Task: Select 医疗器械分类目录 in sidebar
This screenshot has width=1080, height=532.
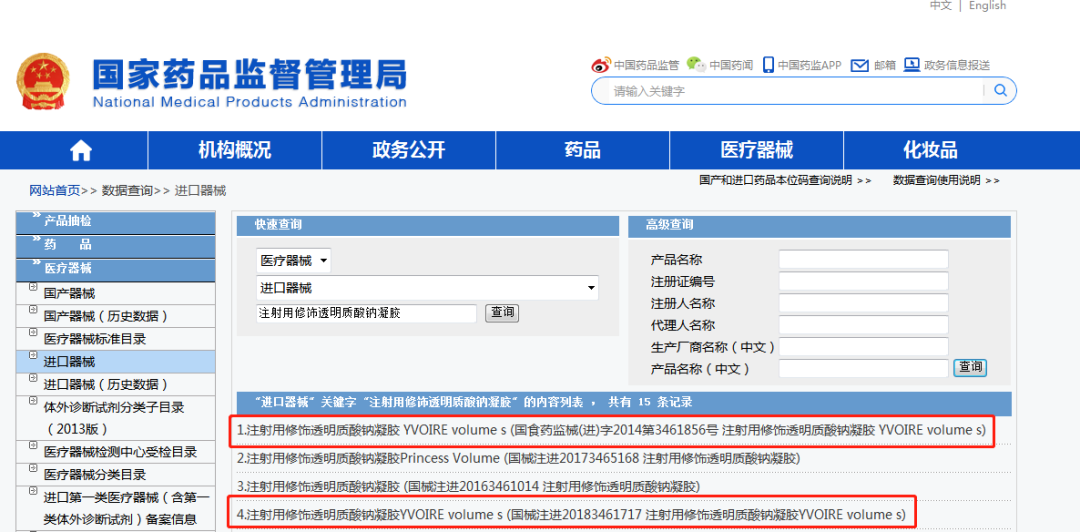Action: click(95, 475)
